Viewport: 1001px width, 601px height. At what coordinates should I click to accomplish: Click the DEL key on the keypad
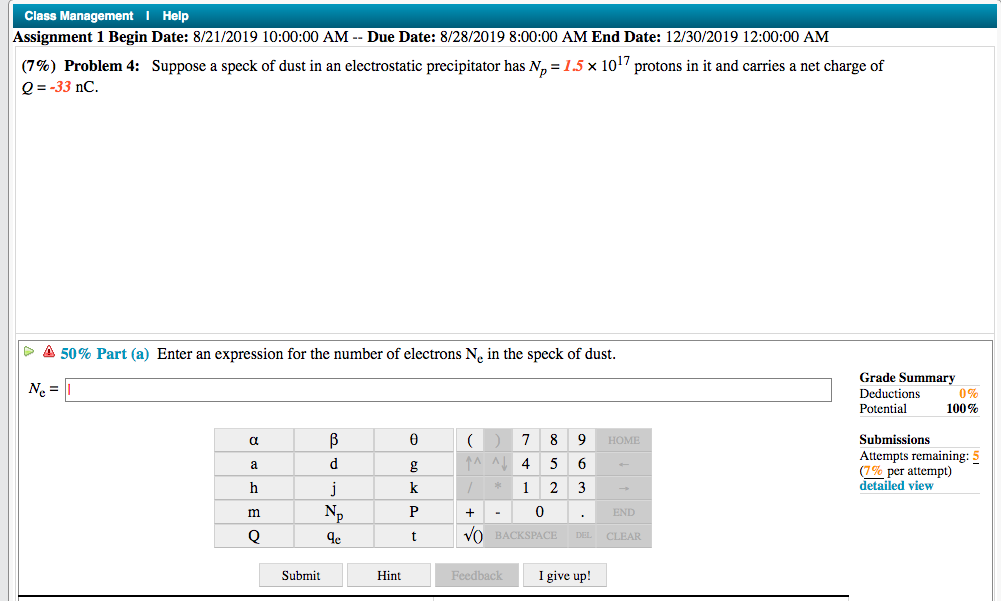click(582, 536)
